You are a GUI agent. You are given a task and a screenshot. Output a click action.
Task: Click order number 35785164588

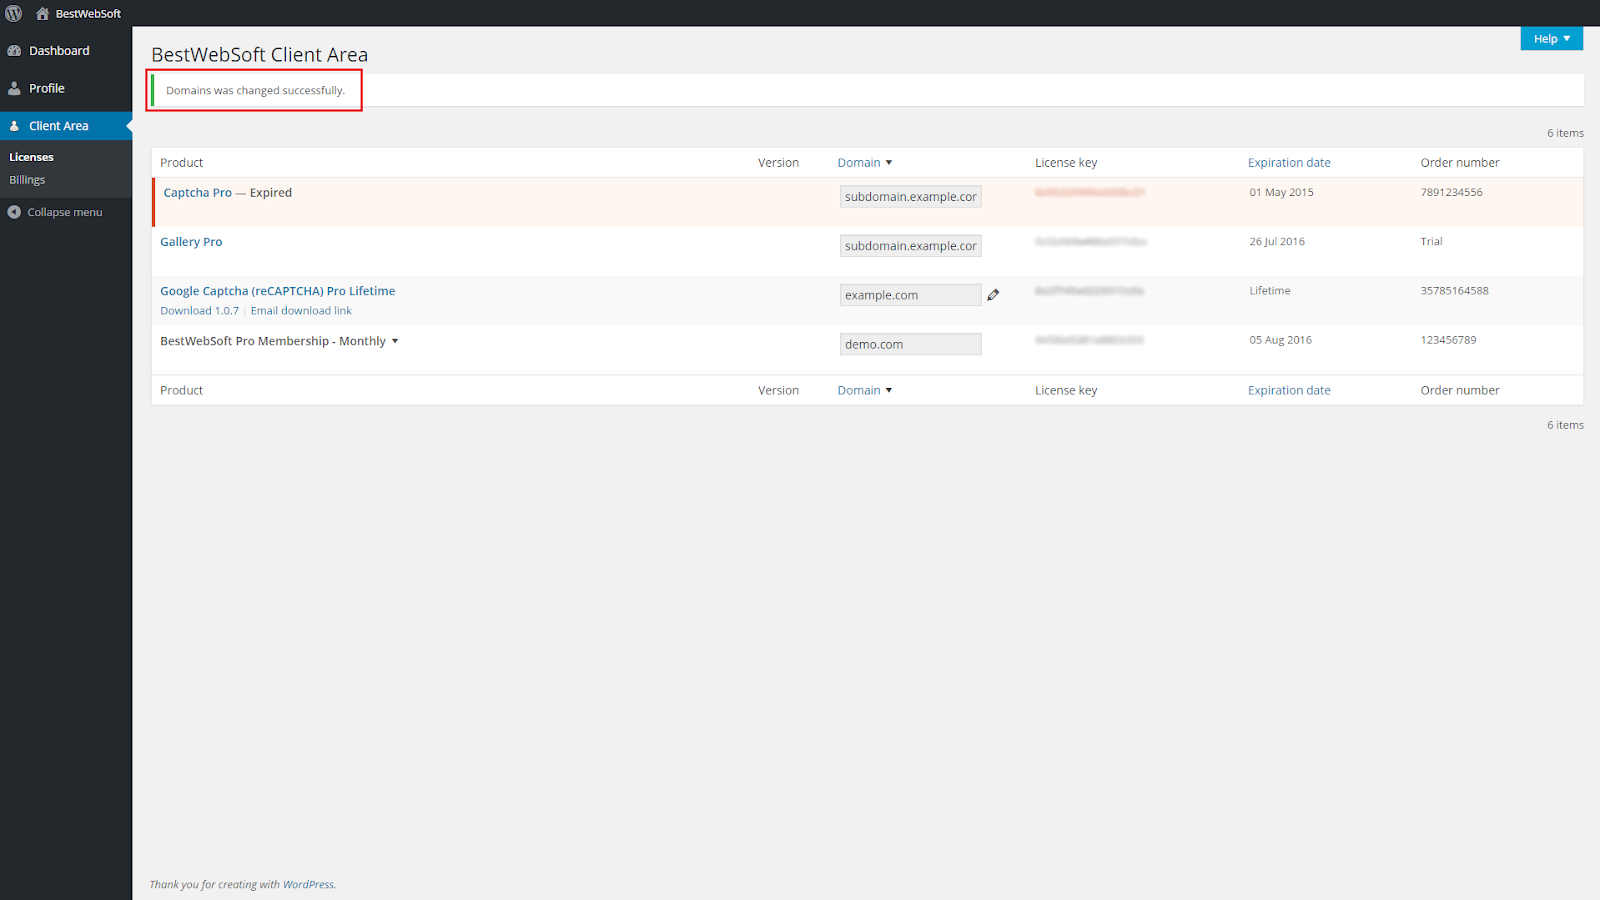click(1455, 291)
